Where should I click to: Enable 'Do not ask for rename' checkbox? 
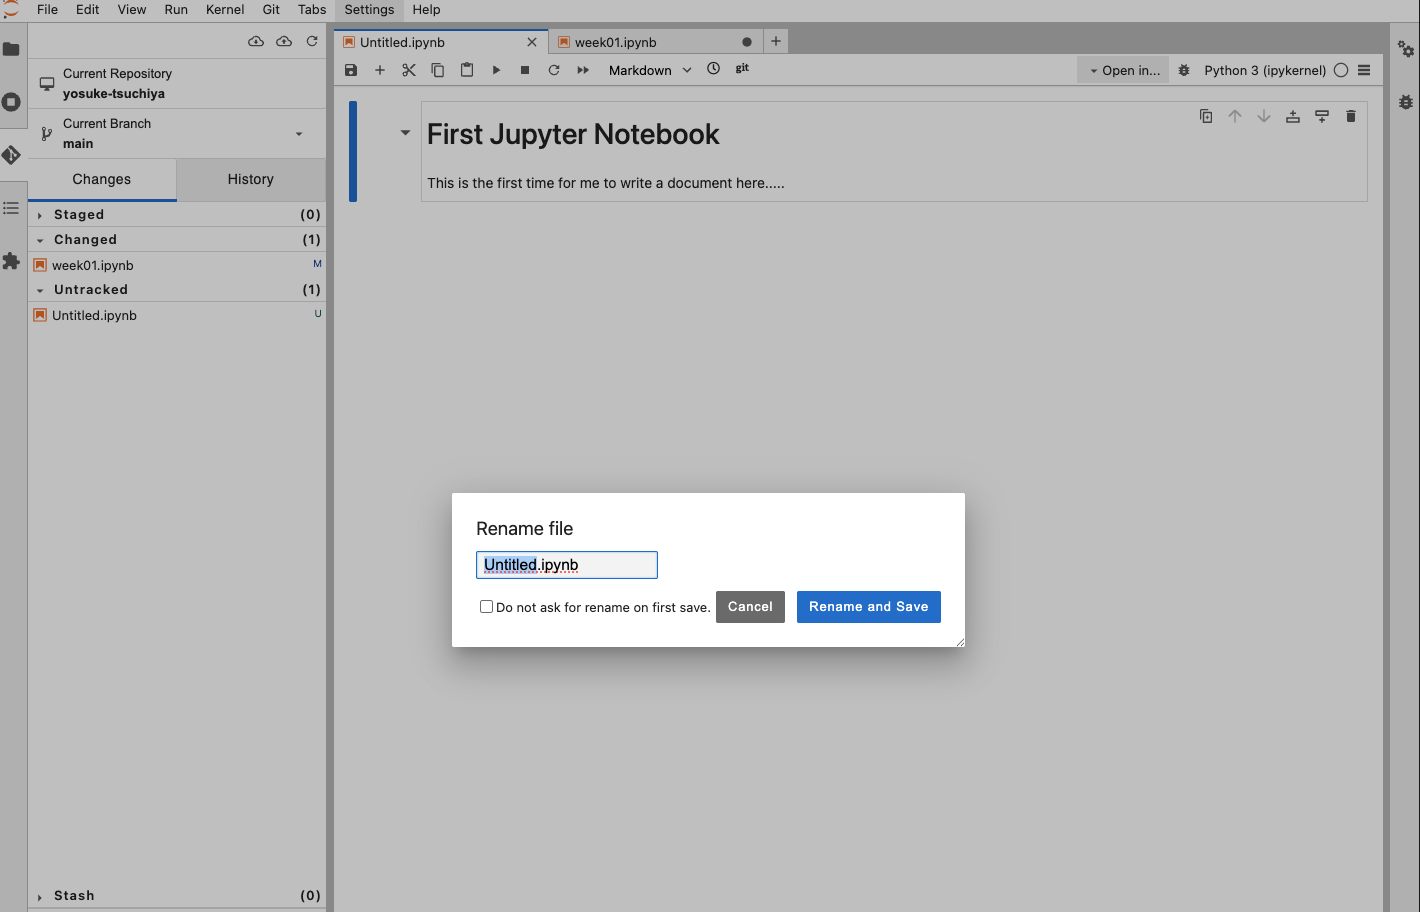486,607
